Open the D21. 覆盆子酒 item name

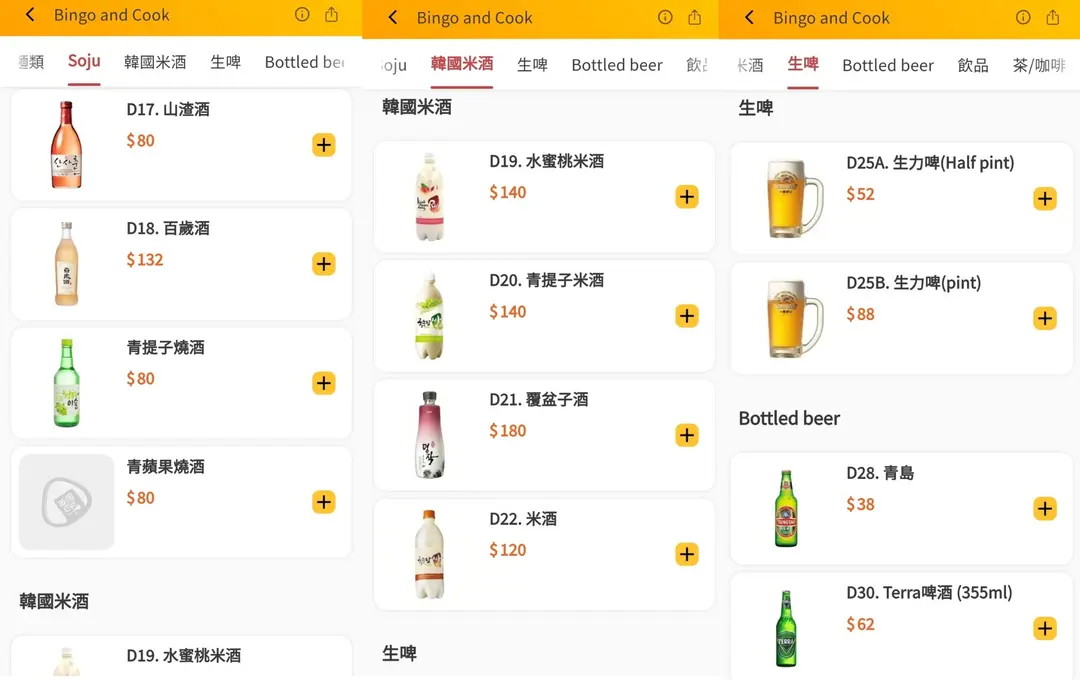click(538, 399)
